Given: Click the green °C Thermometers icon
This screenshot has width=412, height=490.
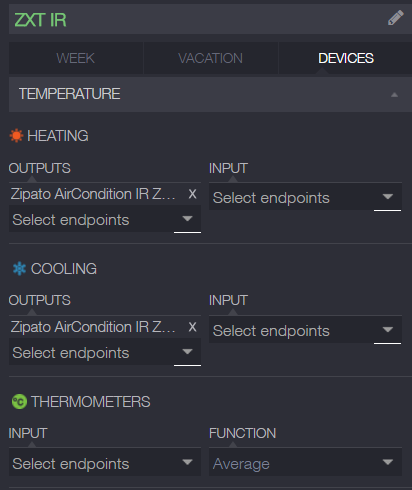Looking at the screenshot, I should [19, 401].
